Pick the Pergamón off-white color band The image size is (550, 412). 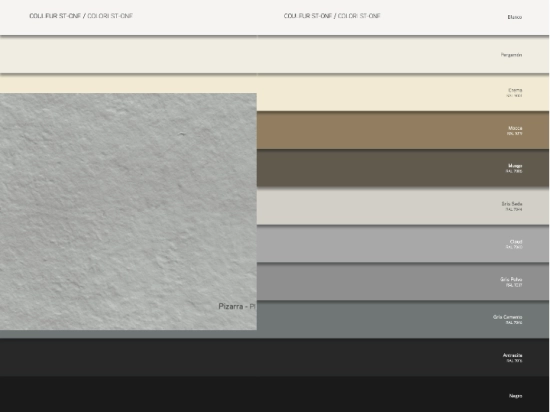coord(275,55)
